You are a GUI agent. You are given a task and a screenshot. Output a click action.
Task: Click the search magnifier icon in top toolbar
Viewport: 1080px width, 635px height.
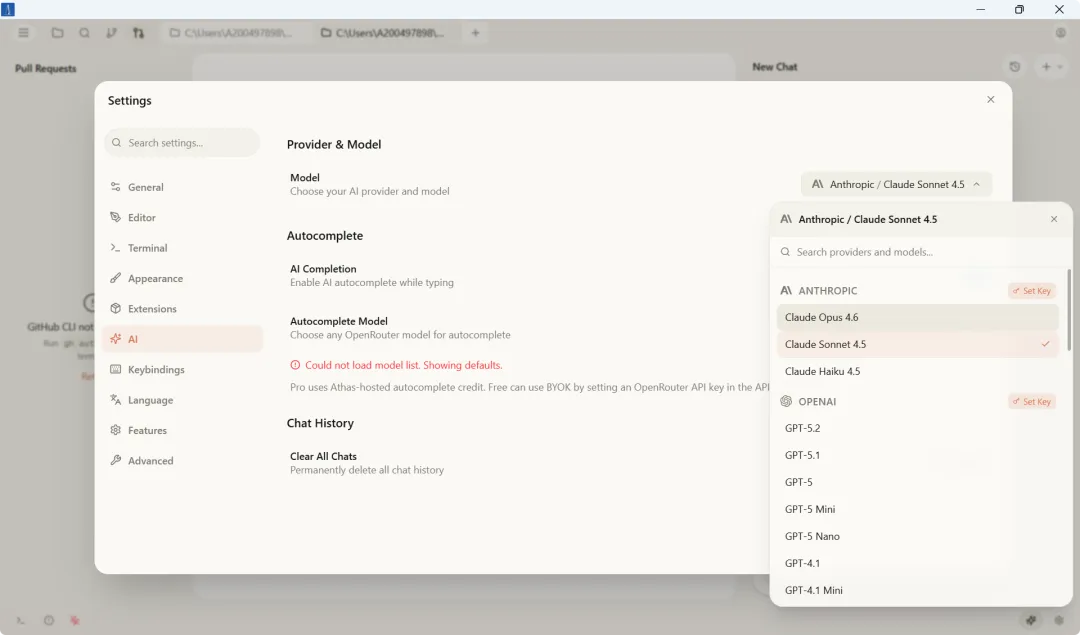pos(84,32)
